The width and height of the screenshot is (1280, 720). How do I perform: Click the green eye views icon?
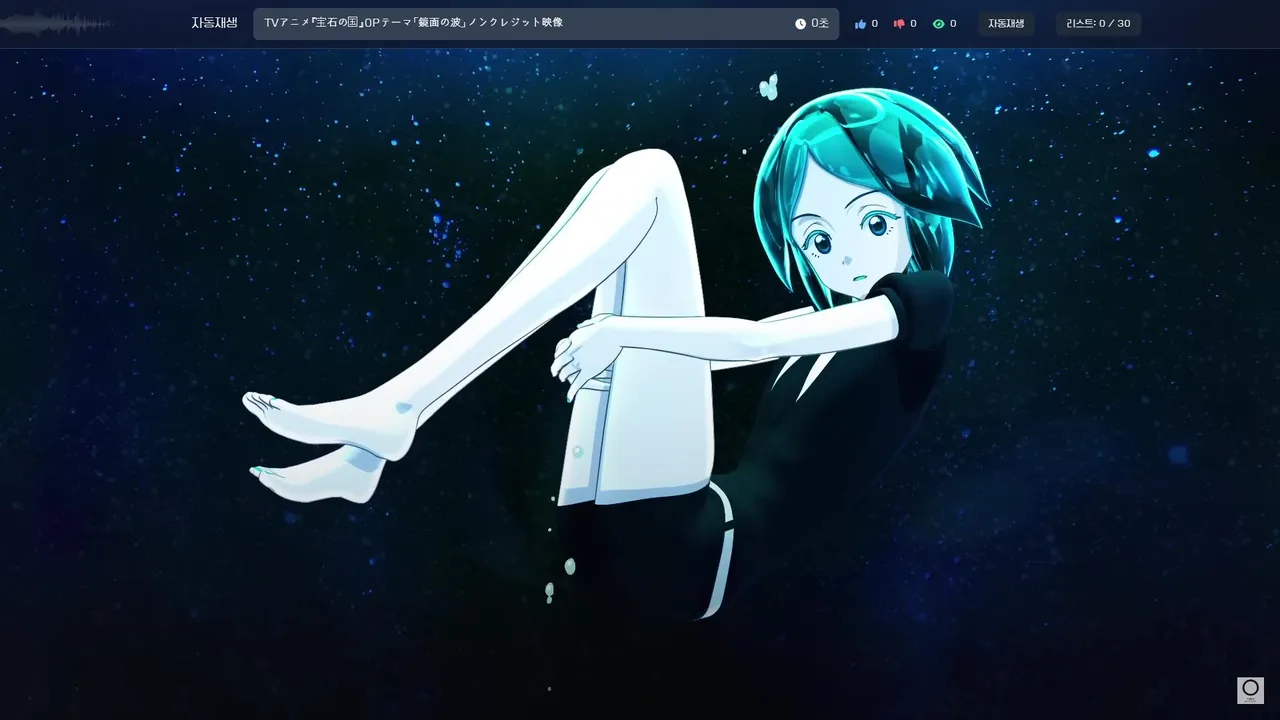(x=938, y=24)
